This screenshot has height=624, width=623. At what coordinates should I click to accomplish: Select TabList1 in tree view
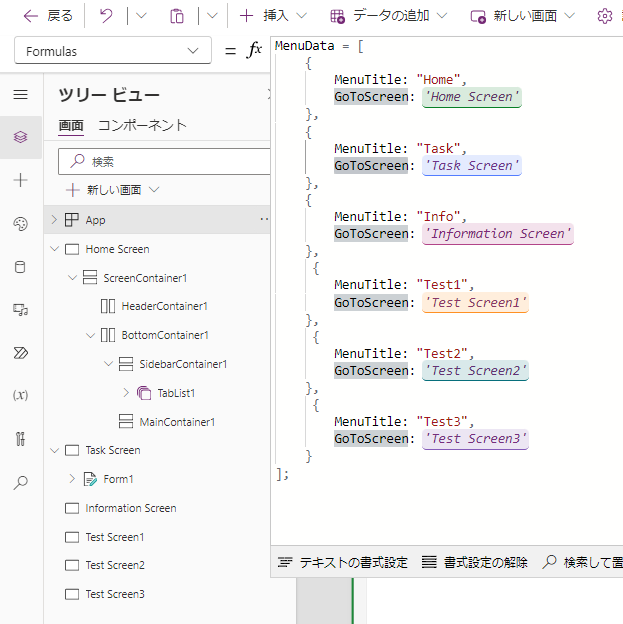tap(176, 393)
